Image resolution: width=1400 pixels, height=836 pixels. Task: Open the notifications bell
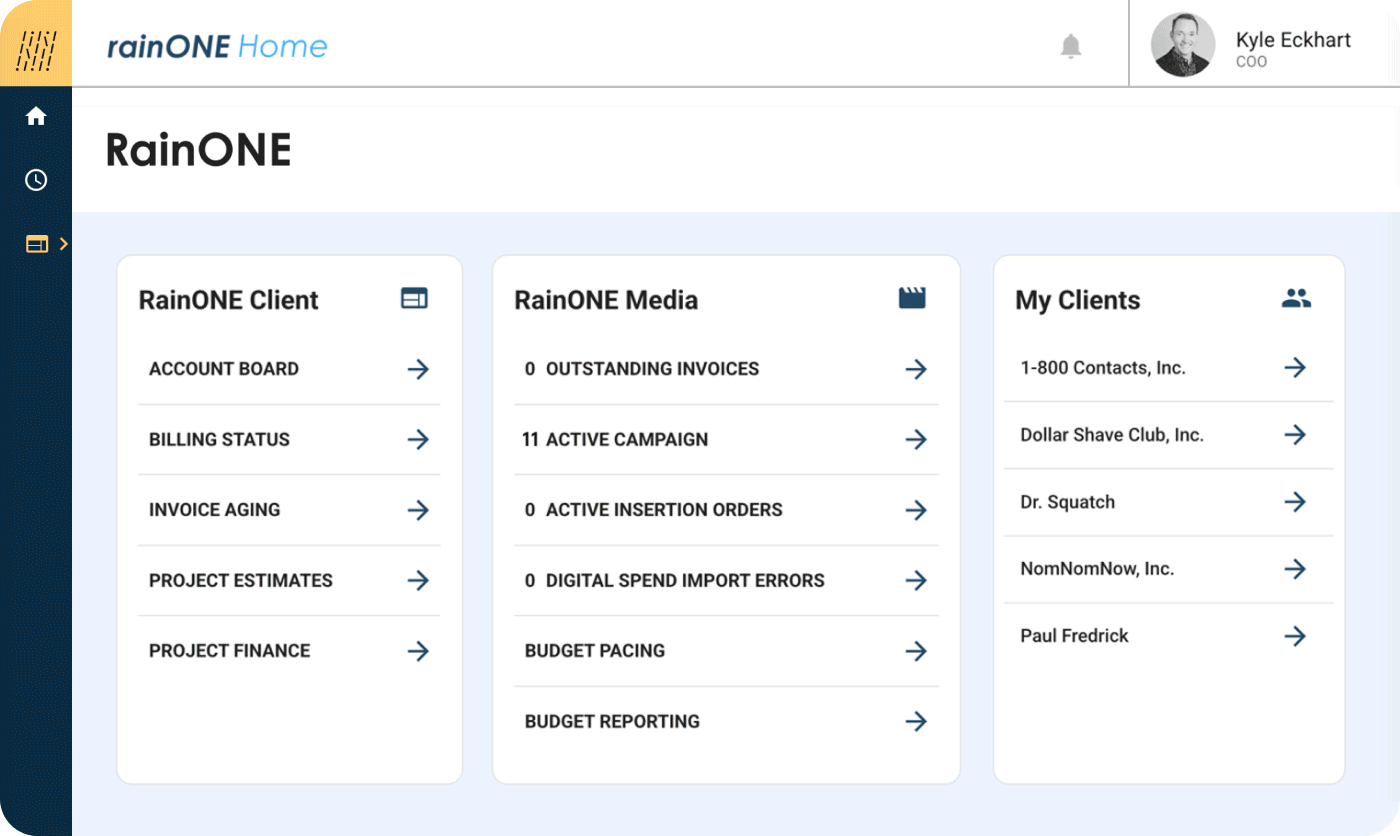(1071, 46)
